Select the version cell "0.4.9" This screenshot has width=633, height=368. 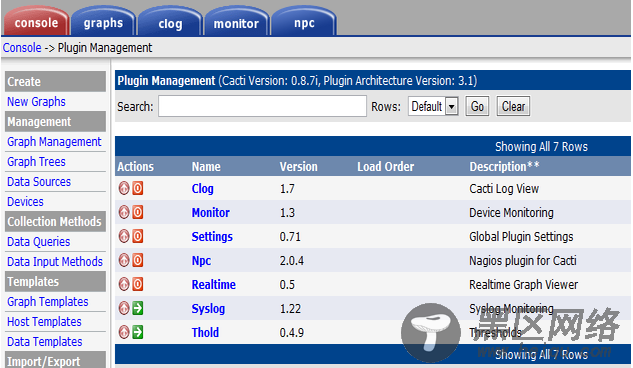(291, 332)
